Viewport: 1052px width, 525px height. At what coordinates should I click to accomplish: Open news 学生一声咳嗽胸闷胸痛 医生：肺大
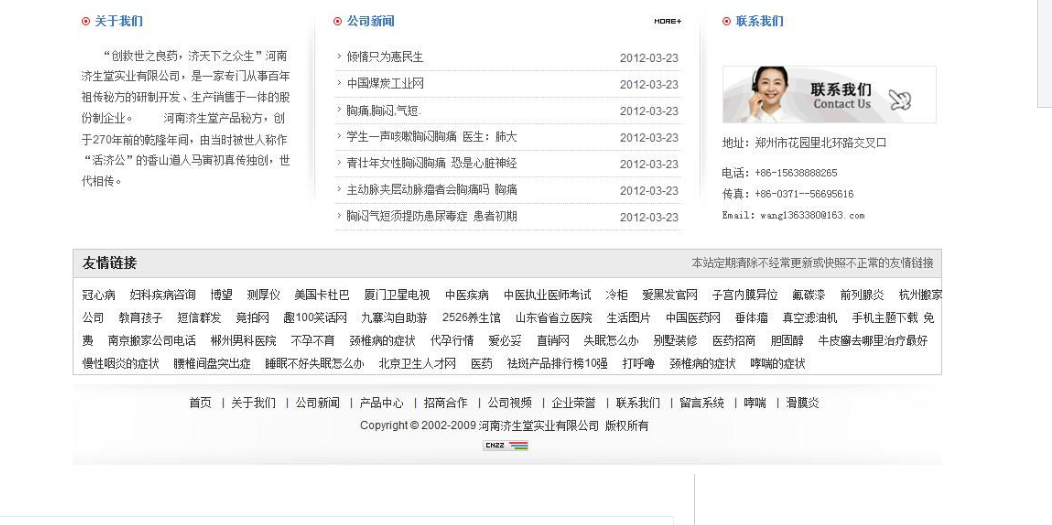[x=431, y=137]
